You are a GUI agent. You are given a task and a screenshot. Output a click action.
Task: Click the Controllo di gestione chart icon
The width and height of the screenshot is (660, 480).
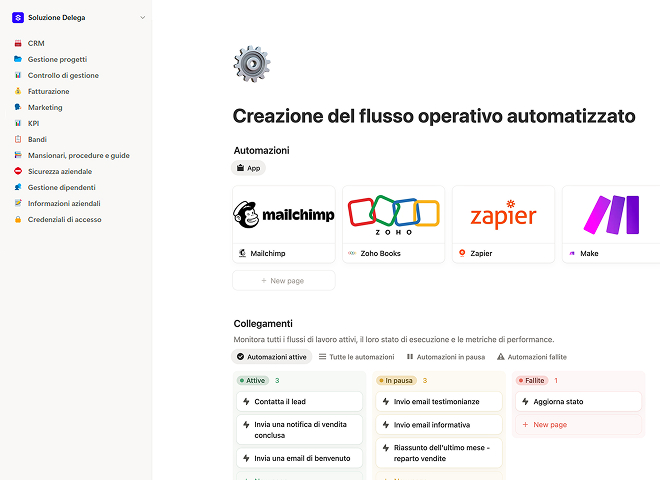tap(18, 75)
